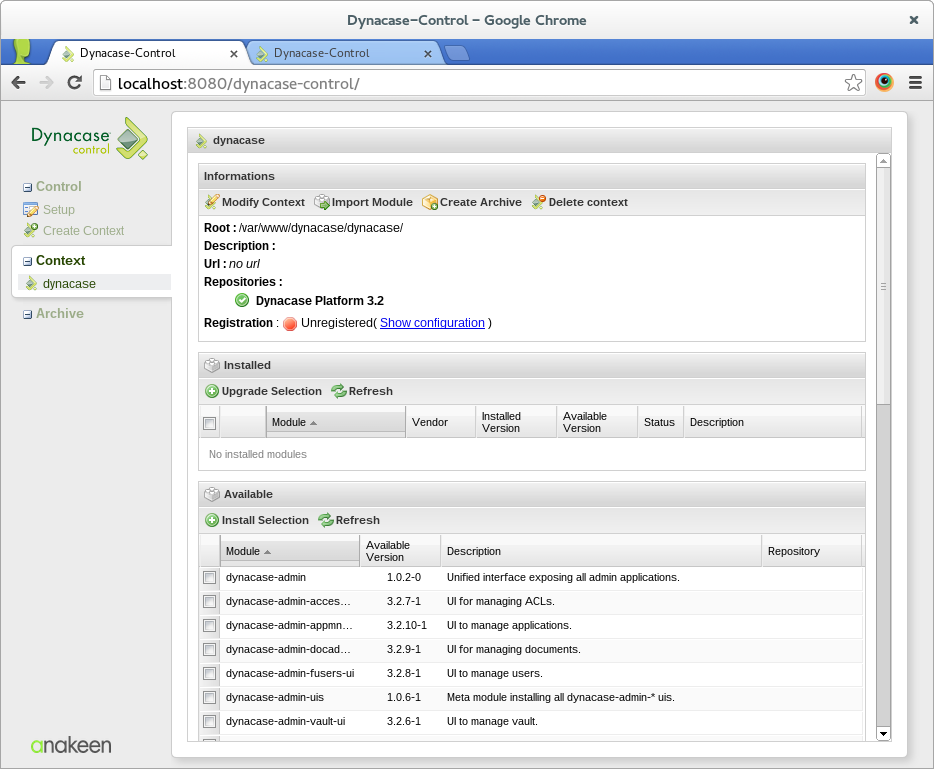
Task: Click the Available panel box icon
Action: tap(211, 494)
